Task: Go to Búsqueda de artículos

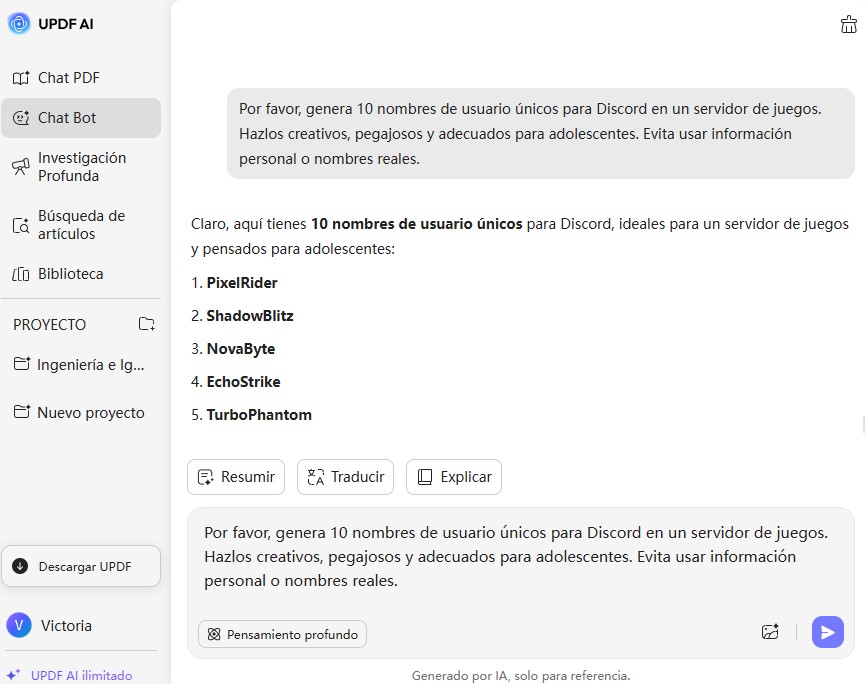Action: point(81,225)
